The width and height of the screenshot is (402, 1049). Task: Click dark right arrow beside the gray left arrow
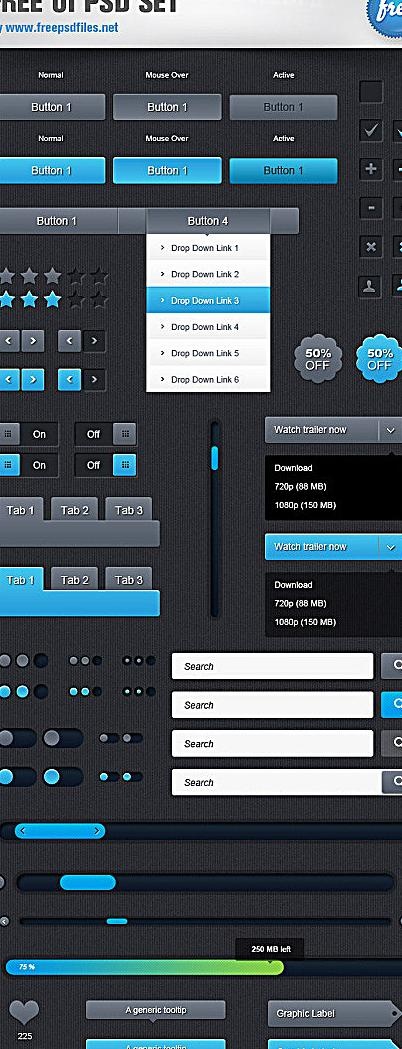(x=94, y=341)
